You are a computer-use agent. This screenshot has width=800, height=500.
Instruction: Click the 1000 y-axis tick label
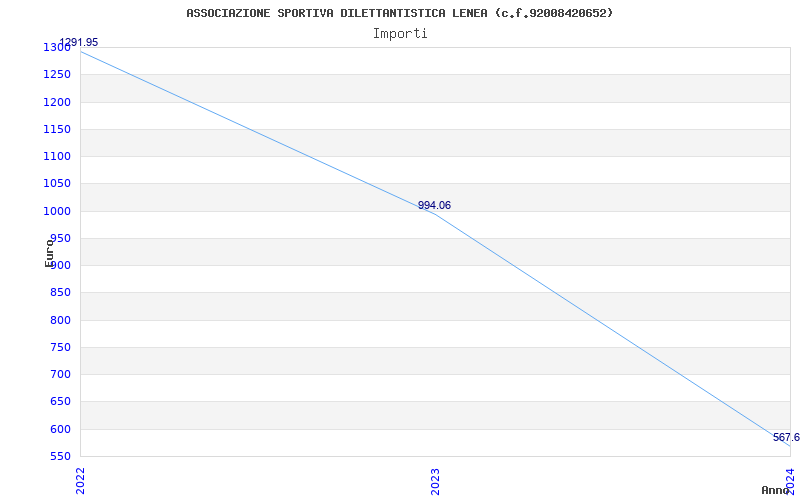(x=57, y=211)
